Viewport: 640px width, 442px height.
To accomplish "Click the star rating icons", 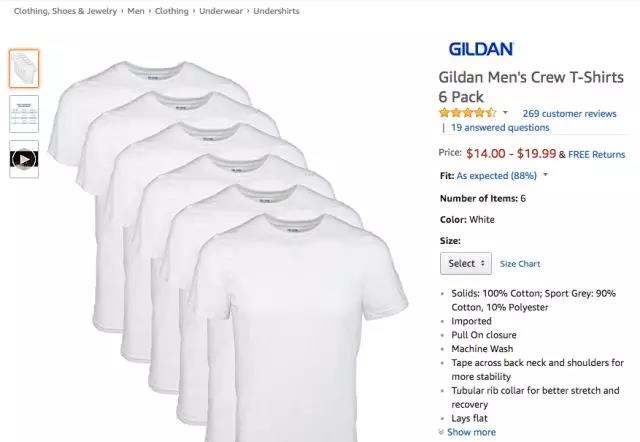I will pyautogui.click(x=467, y=113).
